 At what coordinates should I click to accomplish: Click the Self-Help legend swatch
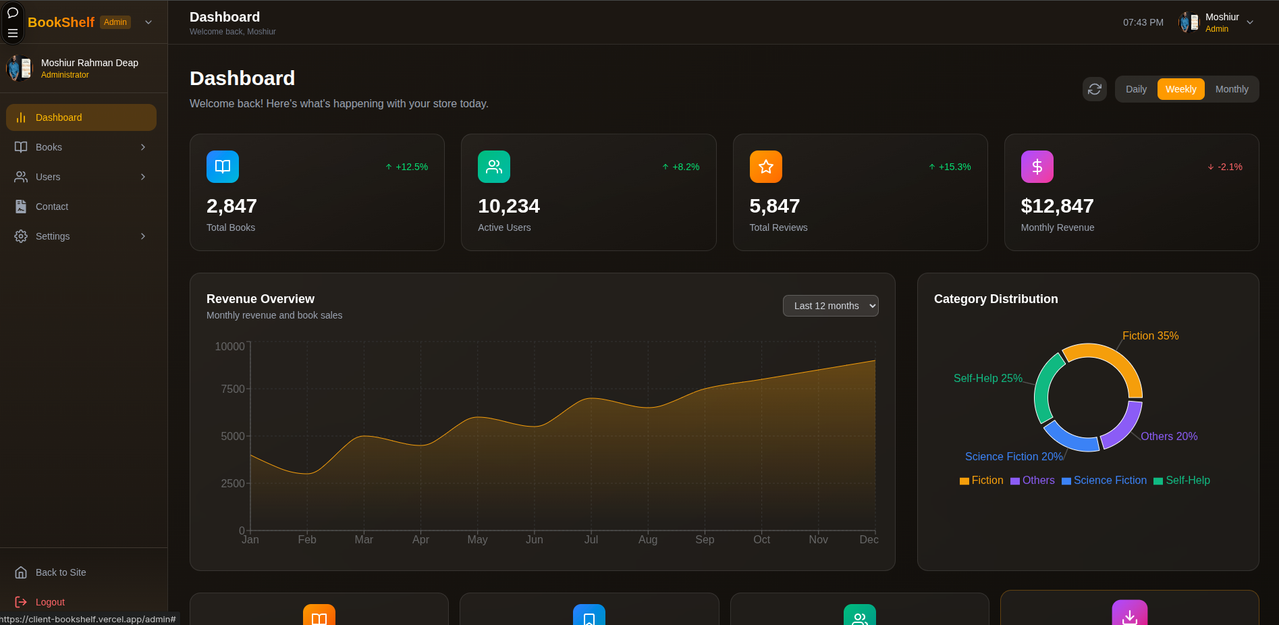pos(1158,481)
